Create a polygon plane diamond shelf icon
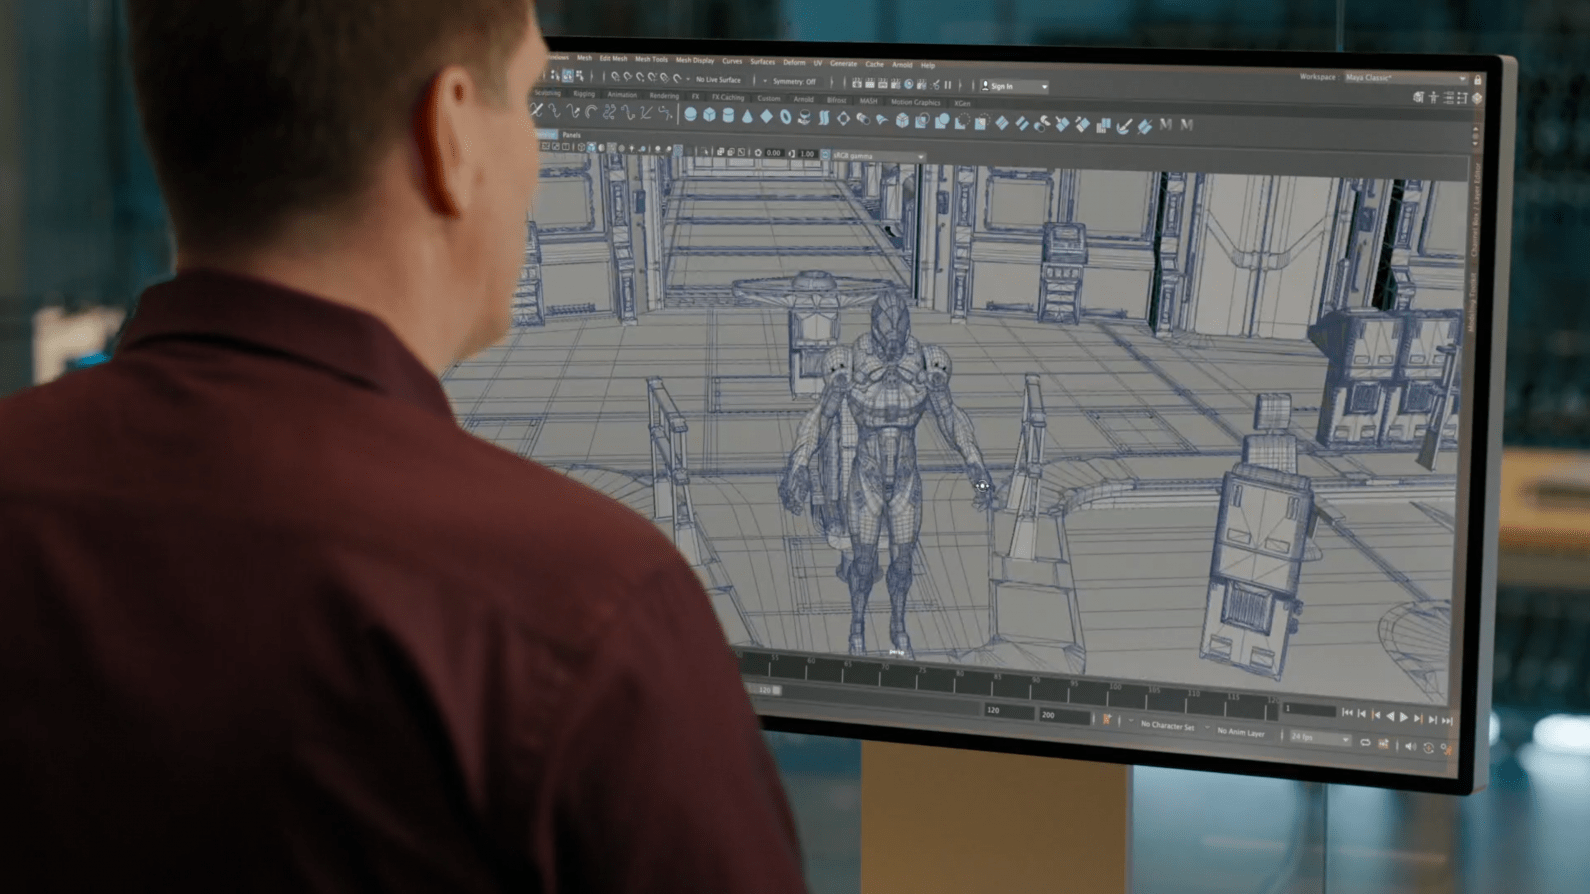Image resolution: width=1590 pixels, height=894 pixels. coord(766,117)
